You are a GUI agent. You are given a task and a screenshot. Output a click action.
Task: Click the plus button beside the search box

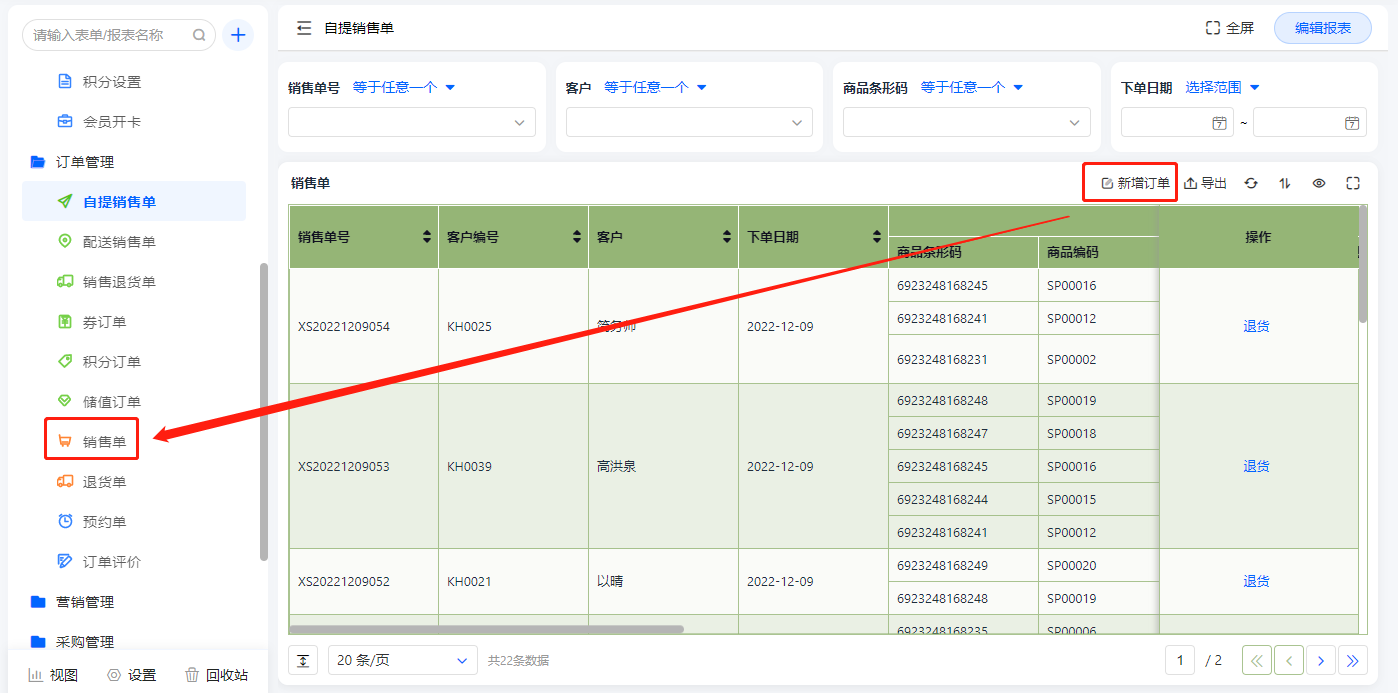click(x=238, y=35)
